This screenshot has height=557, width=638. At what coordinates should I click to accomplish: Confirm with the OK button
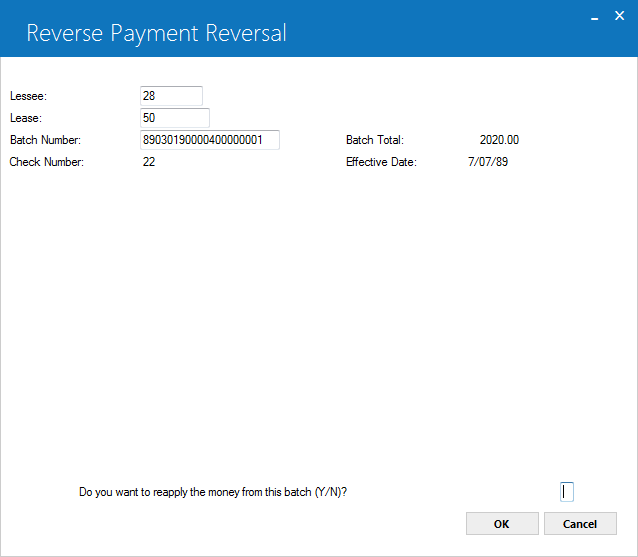click(502, 524)
